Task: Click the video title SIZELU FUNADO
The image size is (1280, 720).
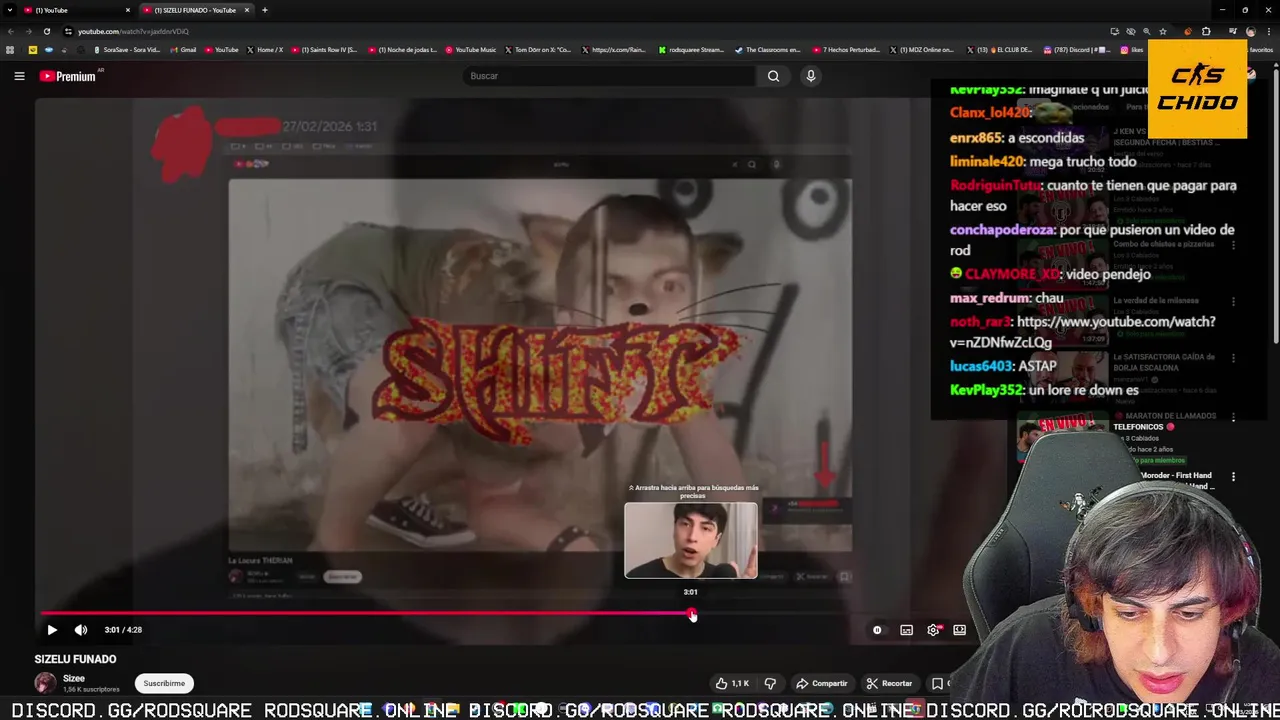Action: point(75,659)
